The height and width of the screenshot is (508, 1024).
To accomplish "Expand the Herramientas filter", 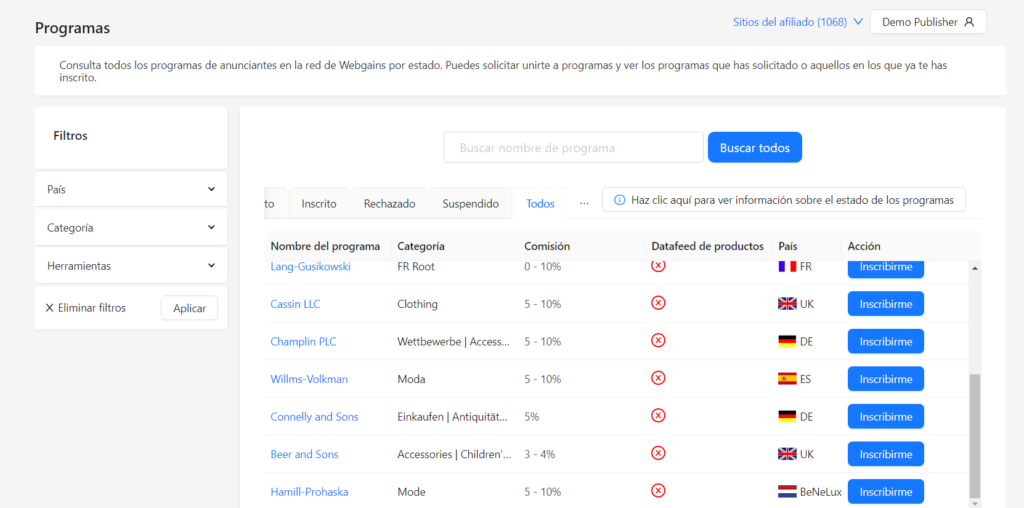I will pyautogui.click(x=131, y=266).
